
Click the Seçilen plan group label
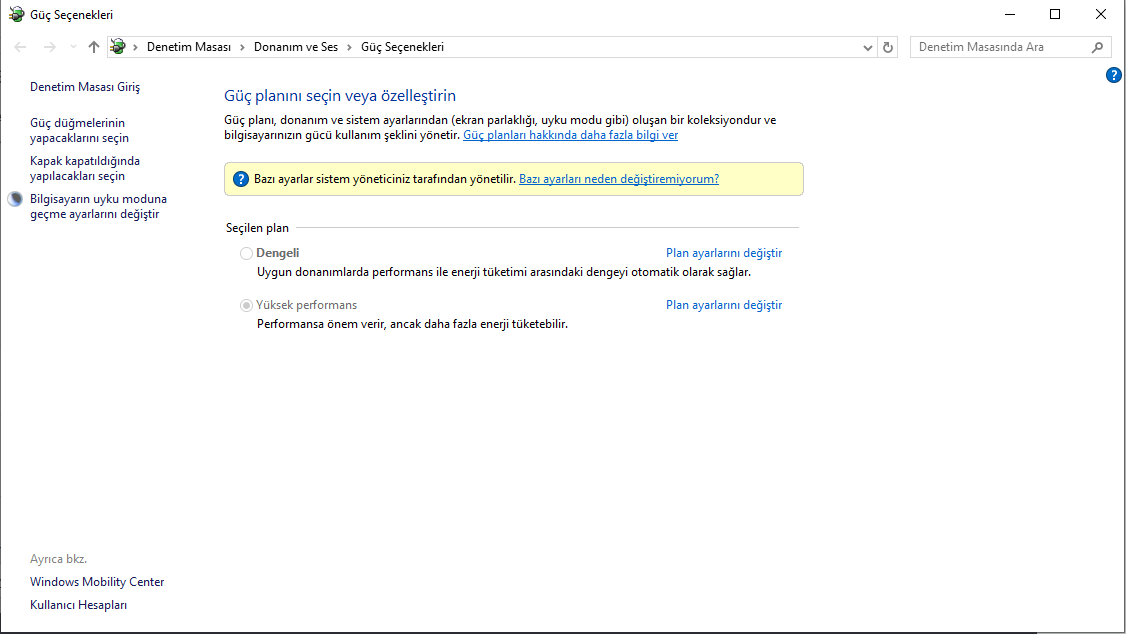(257, 228)
